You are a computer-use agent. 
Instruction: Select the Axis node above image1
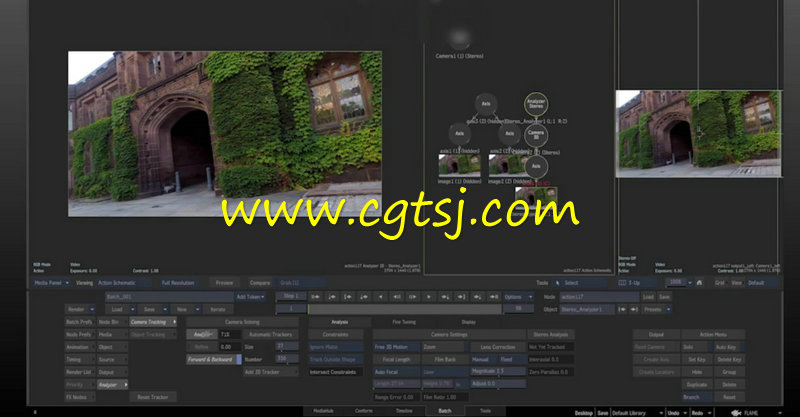[x=459, y=134]
